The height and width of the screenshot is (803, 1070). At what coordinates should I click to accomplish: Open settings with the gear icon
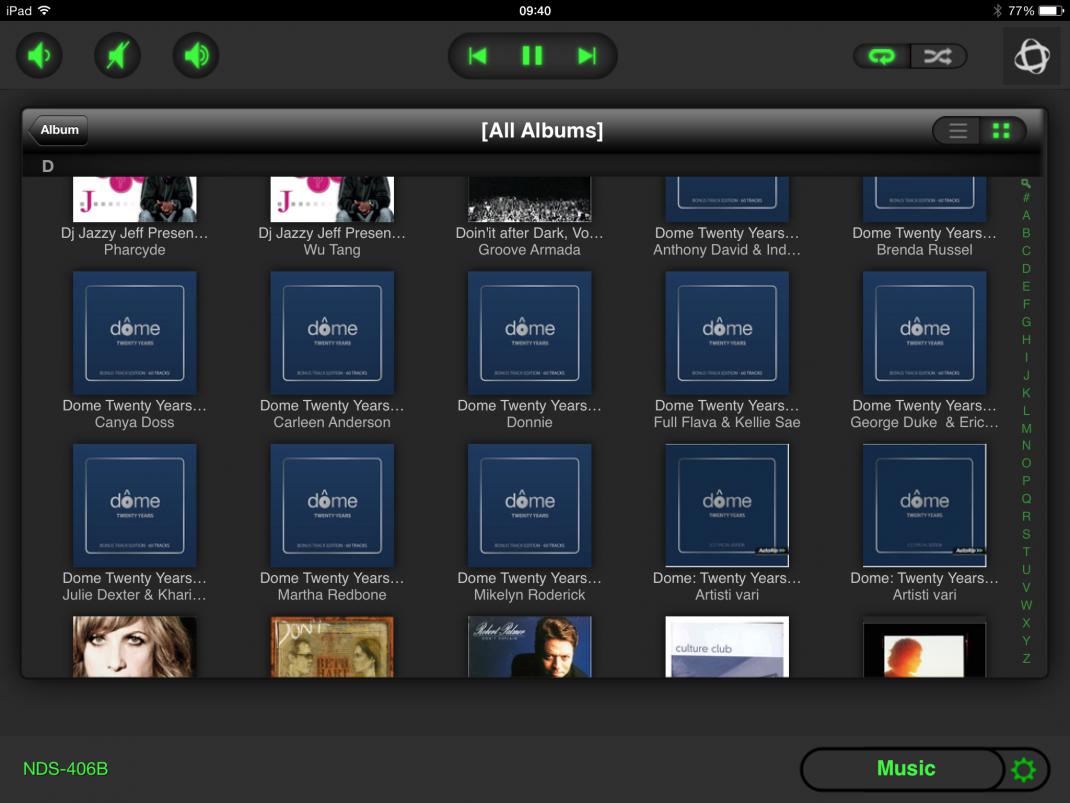coord(1024,769)
